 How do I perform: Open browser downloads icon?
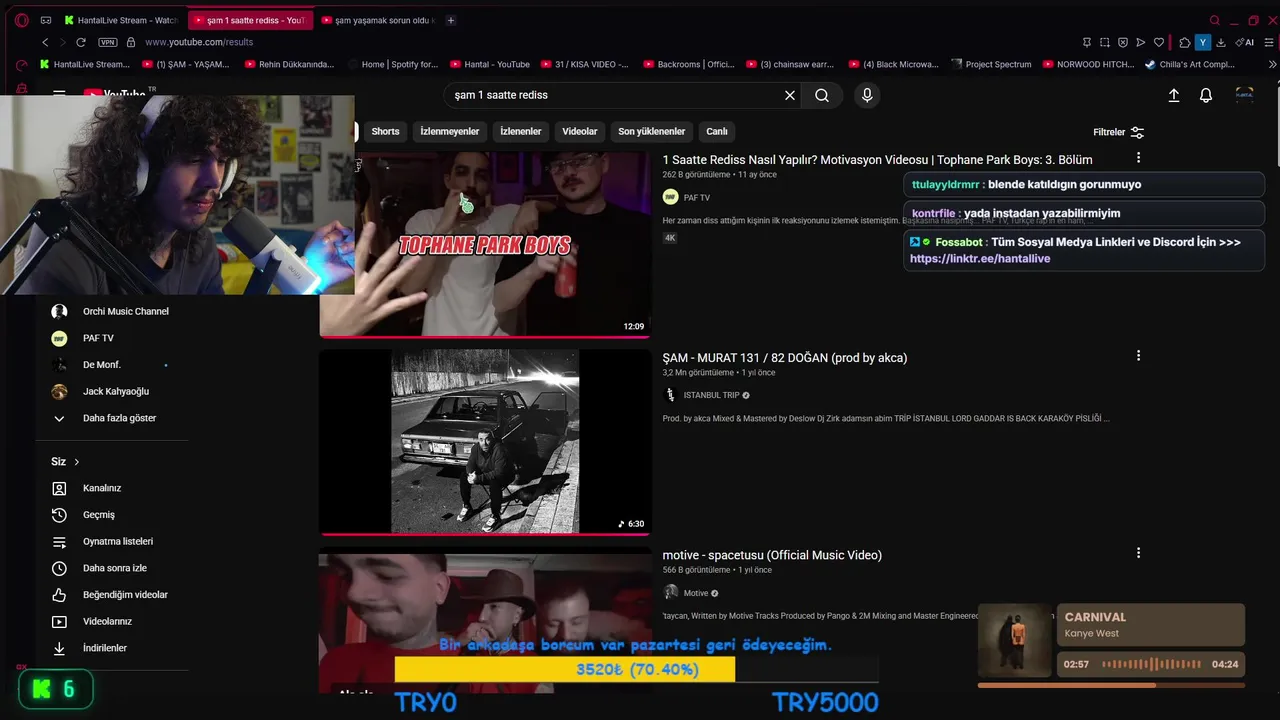1221,42
